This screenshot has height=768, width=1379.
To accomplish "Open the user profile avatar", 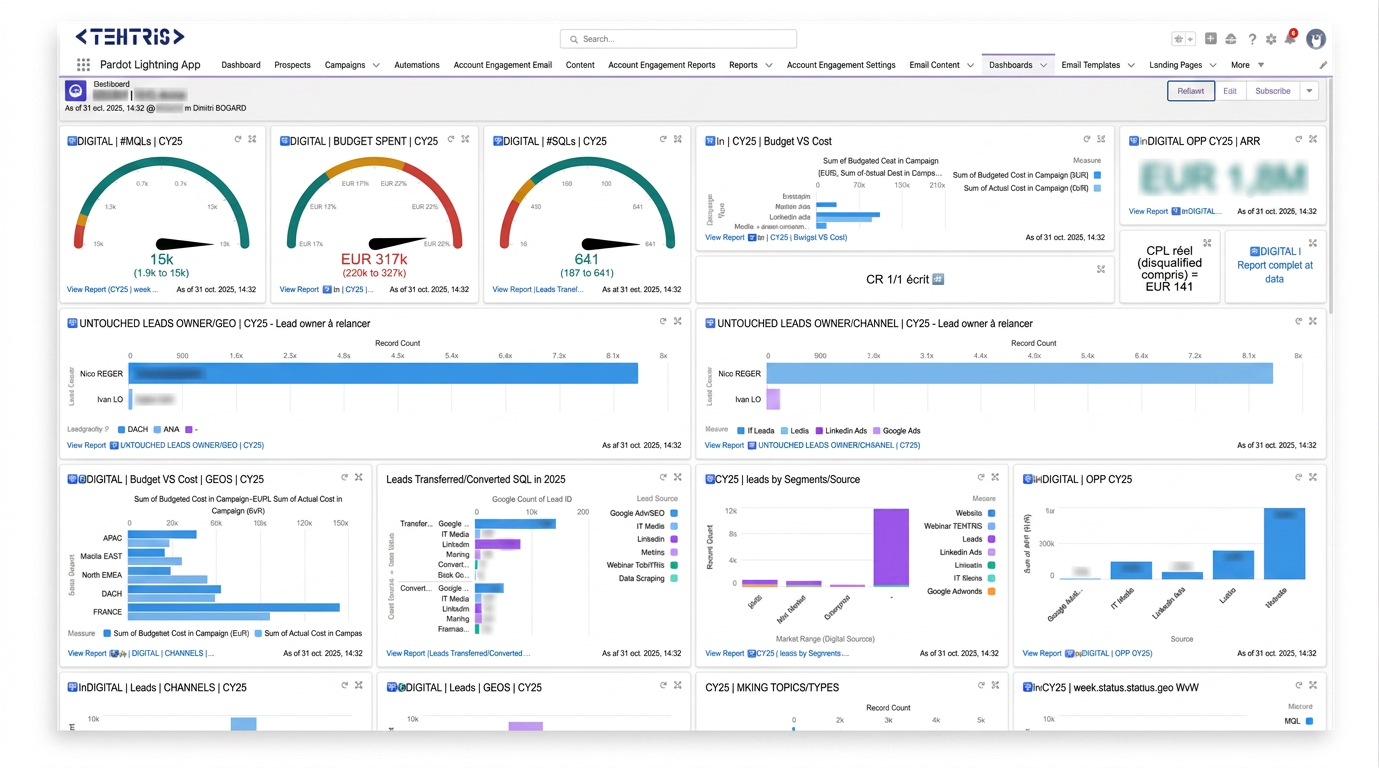I will 1316,39.
